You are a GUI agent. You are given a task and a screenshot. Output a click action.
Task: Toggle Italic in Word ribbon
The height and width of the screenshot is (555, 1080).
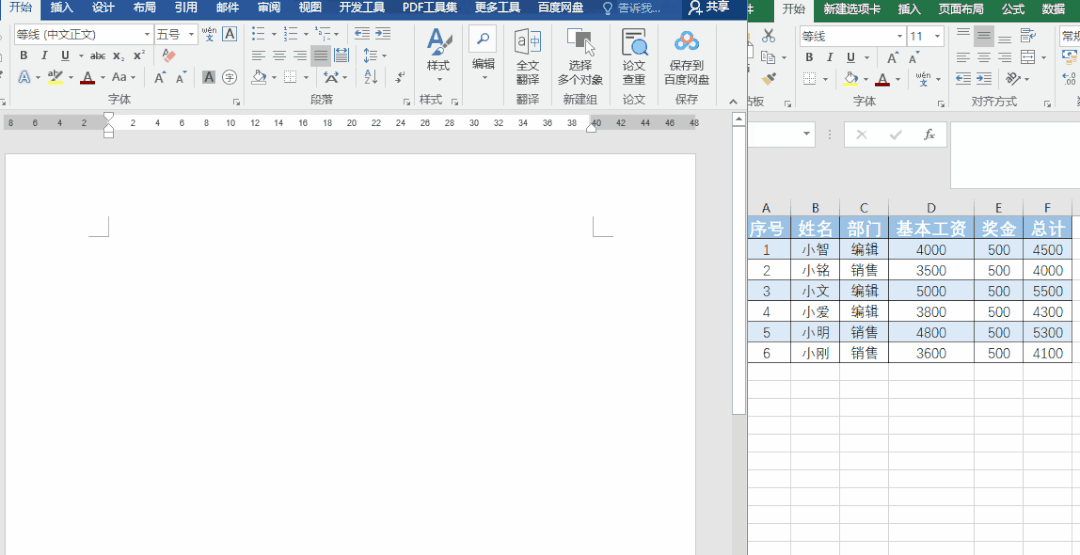(44, 56)
